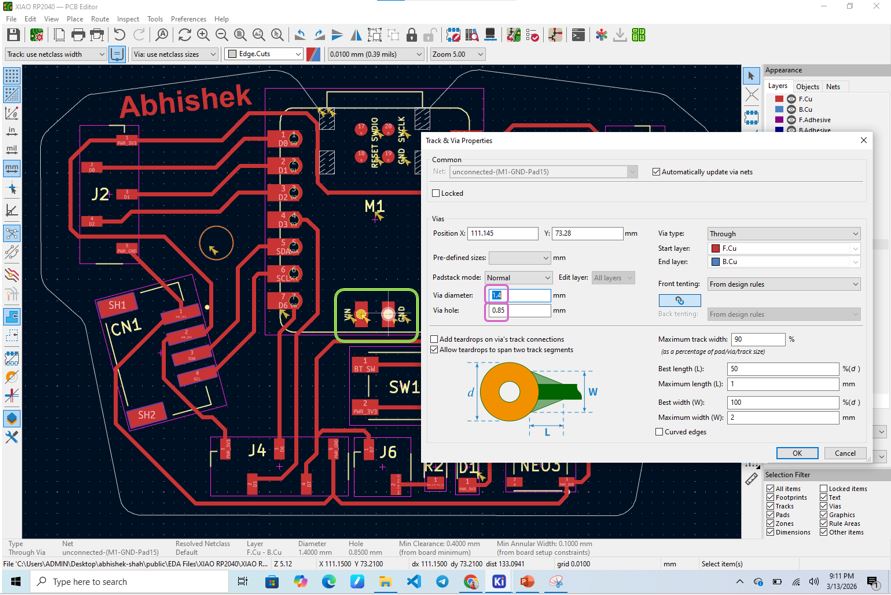The image size is (891, 595).
Task: Click the Undo arrow icon
Action: click(x=119, y=35)
